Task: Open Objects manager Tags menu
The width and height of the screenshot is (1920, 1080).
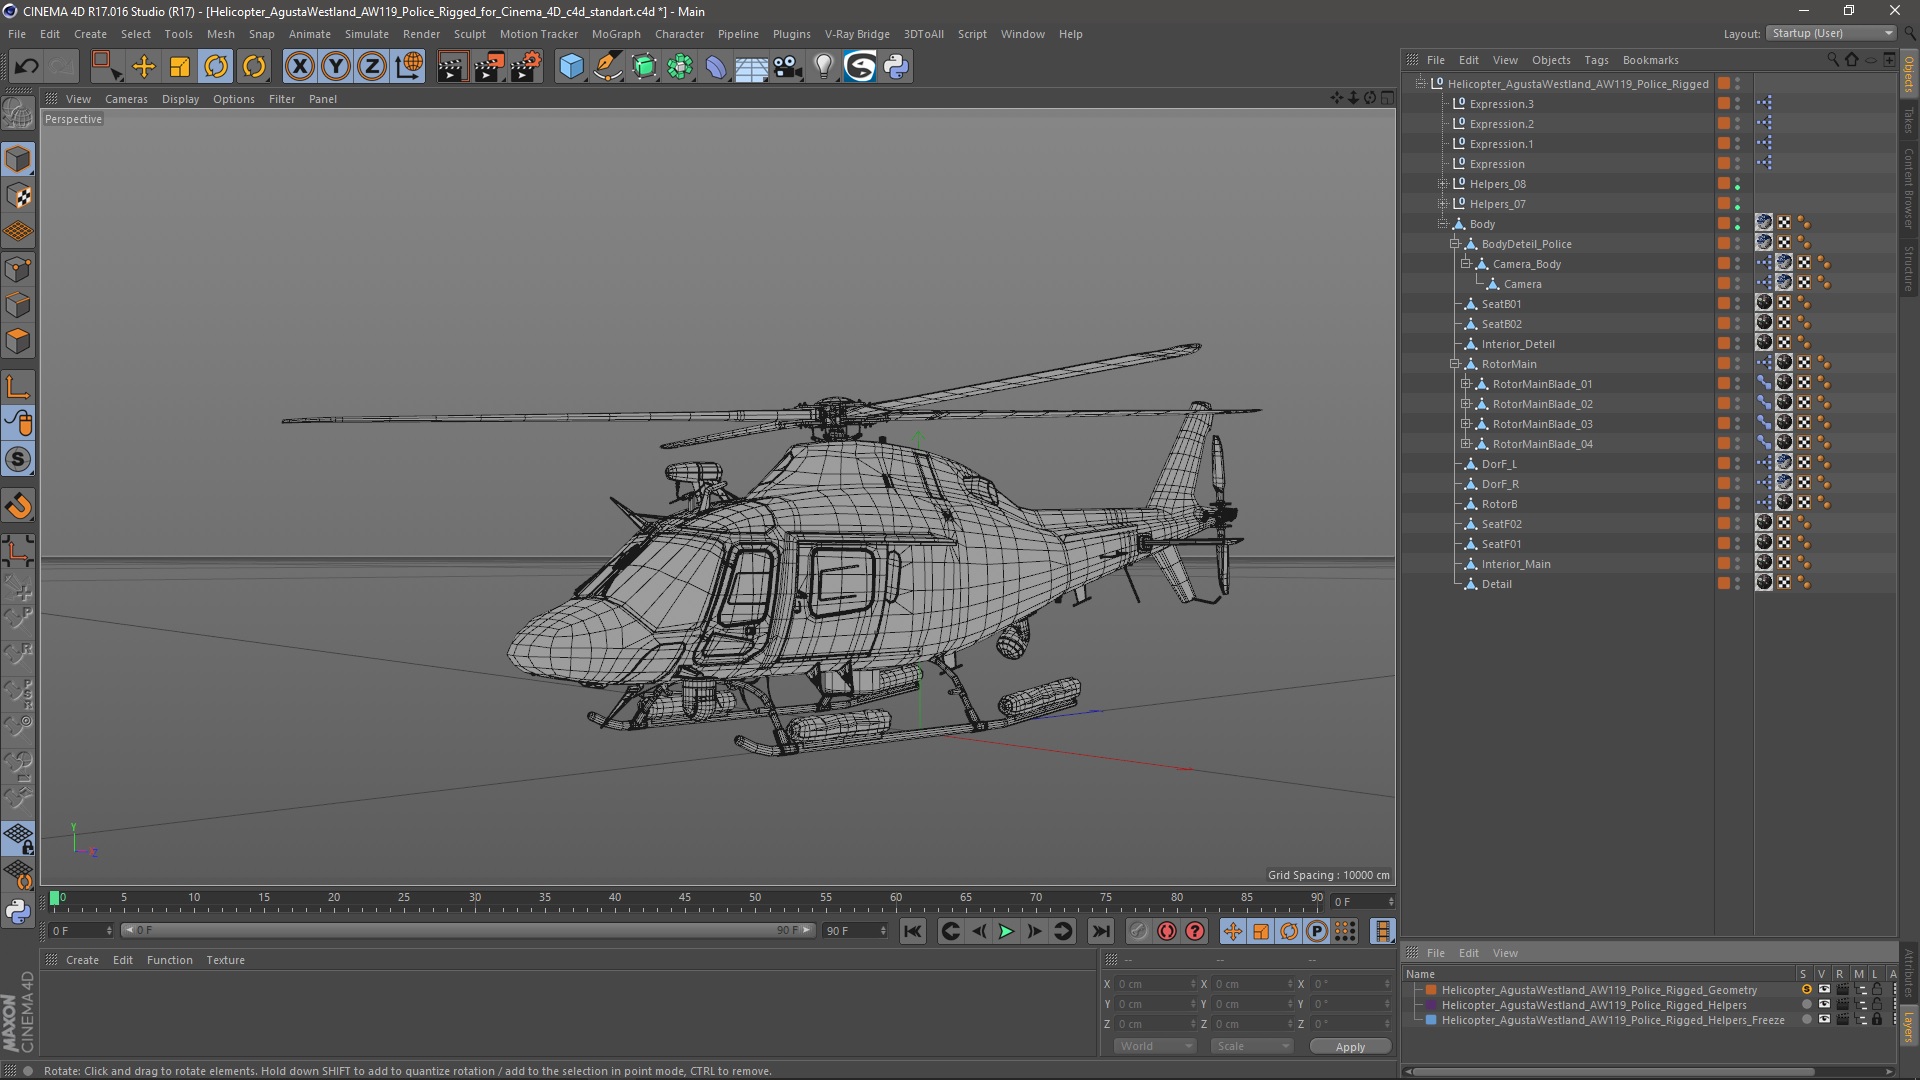Action: [x=1596, y=60]
